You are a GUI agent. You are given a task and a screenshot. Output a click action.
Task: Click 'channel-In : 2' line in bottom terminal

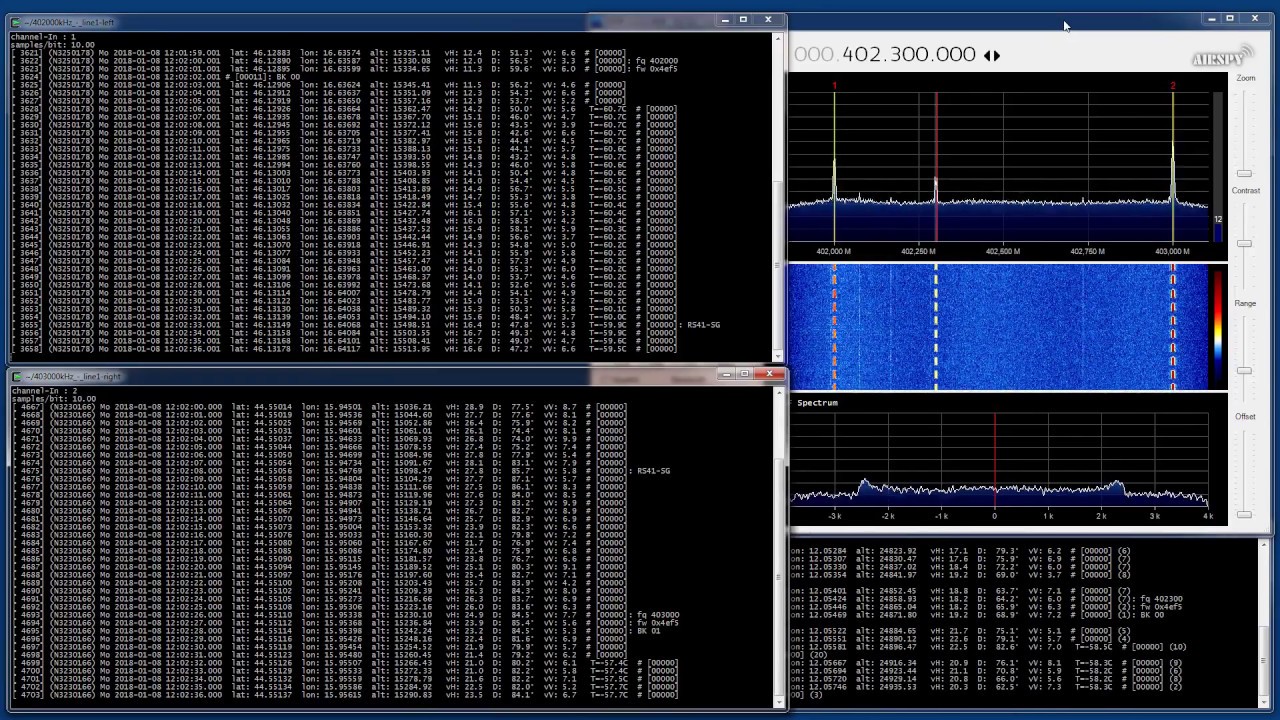43,391
